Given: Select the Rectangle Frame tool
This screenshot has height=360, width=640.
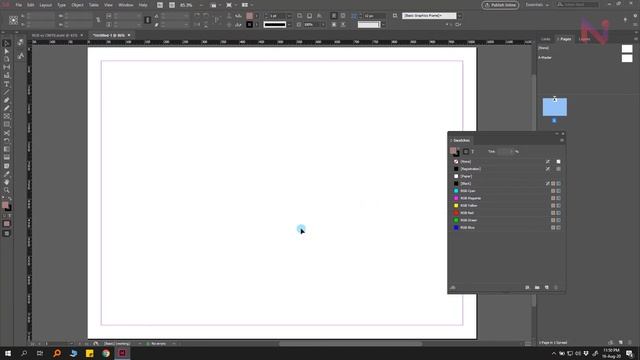Looking at the screenshot, I should (x=7, y=117).
